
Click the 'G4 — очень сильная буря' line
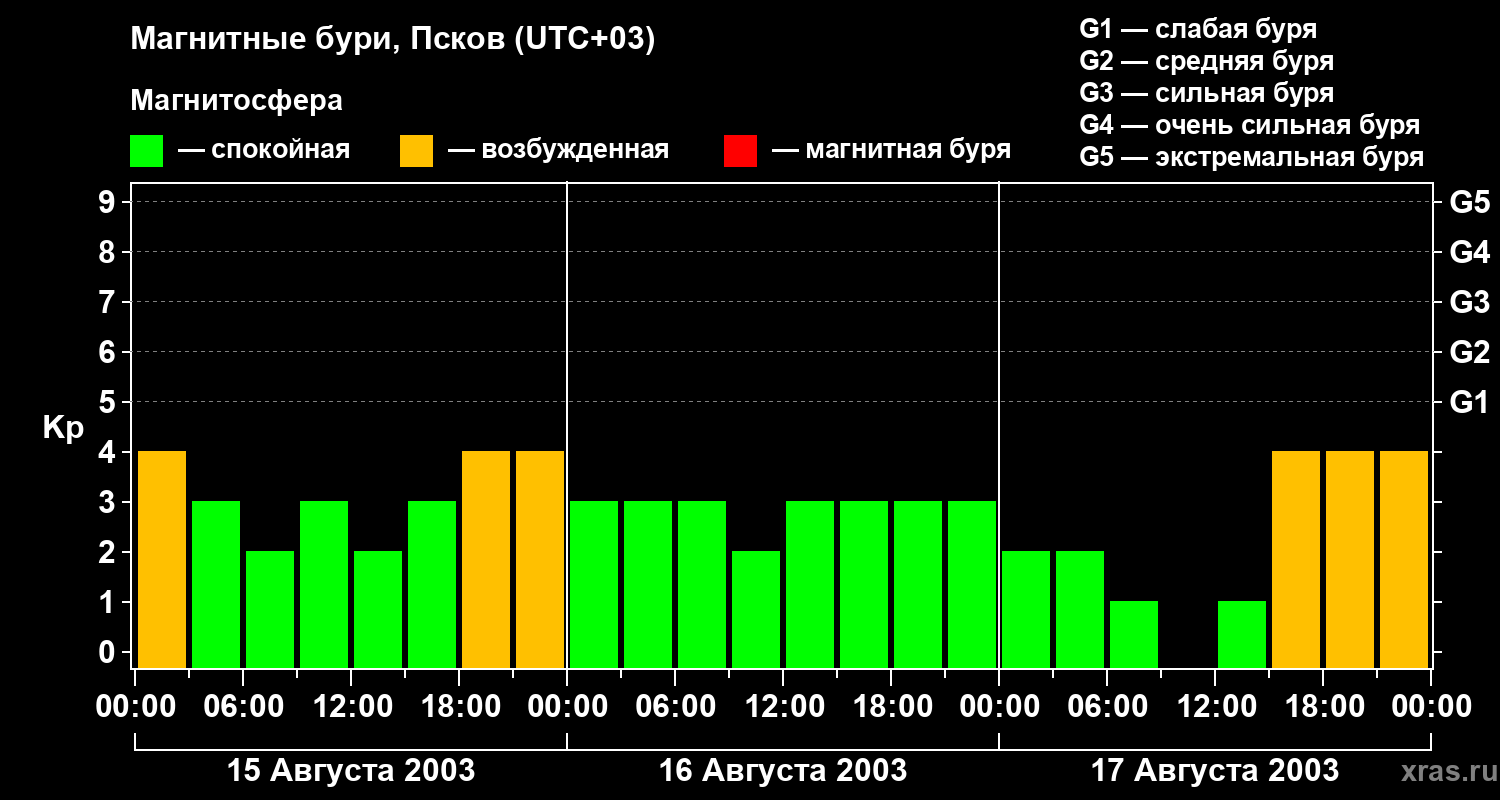pyautogui.click(x=1249, y=125)
